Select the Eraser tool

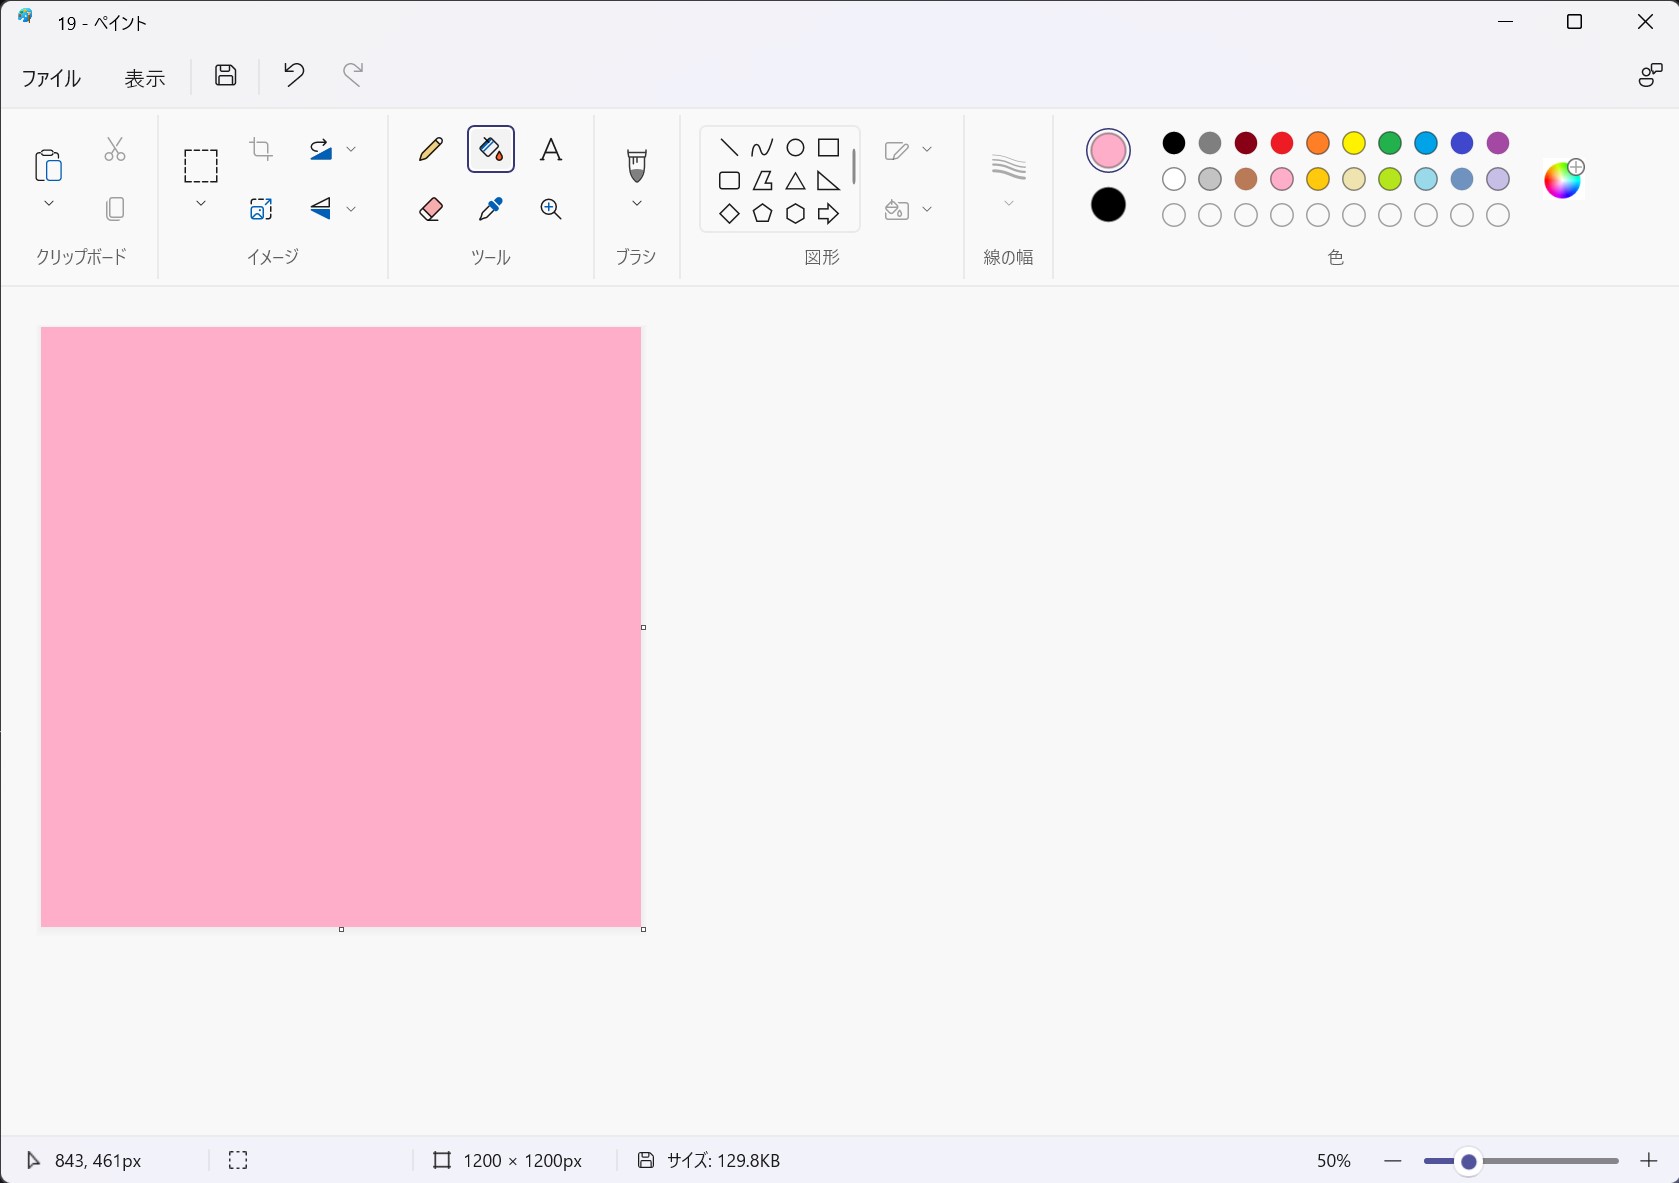(431, 209)
